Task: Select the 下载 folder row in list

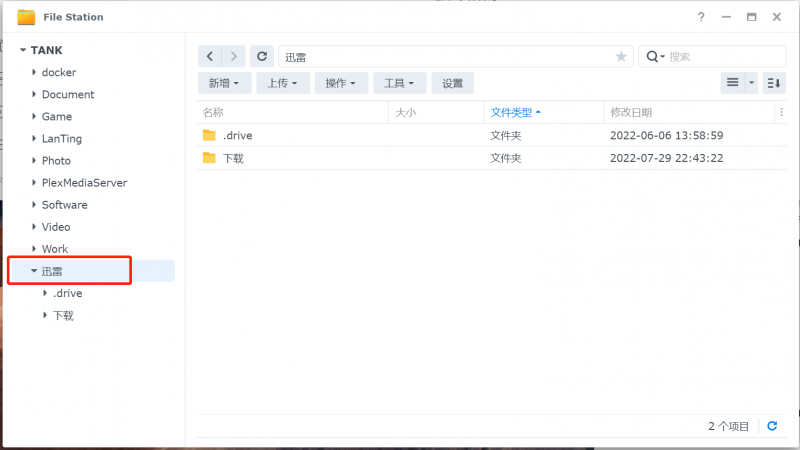Action: [233, 158]
